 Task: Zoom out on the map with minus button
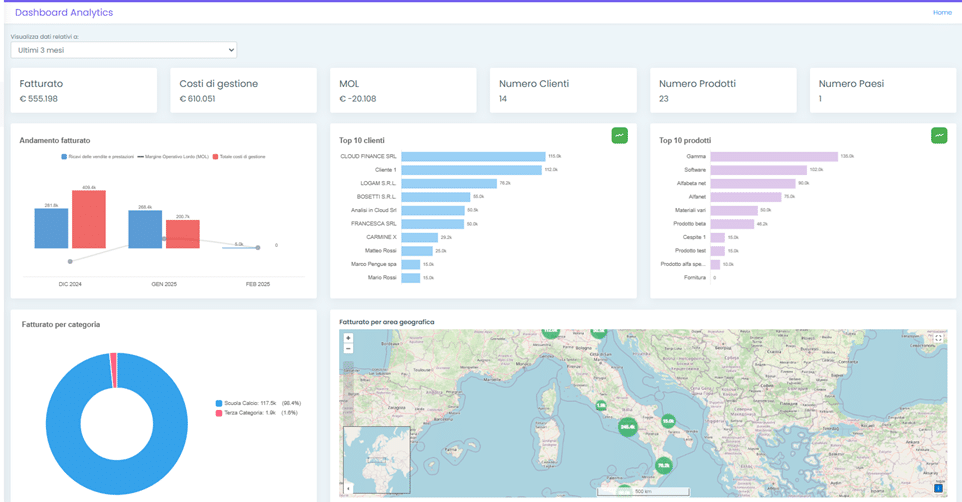(x=348, y=349)
